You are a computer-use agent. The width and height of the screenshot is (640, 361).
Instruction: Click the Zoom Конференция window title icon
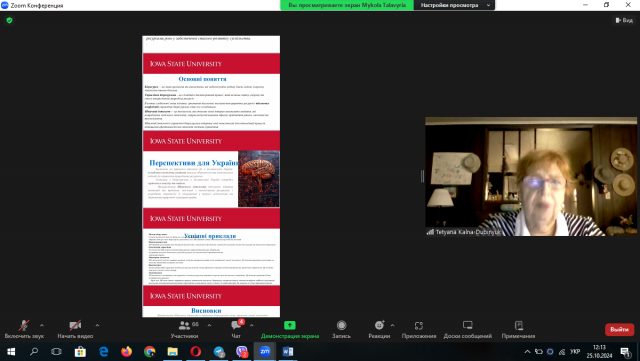coord(4,5)
